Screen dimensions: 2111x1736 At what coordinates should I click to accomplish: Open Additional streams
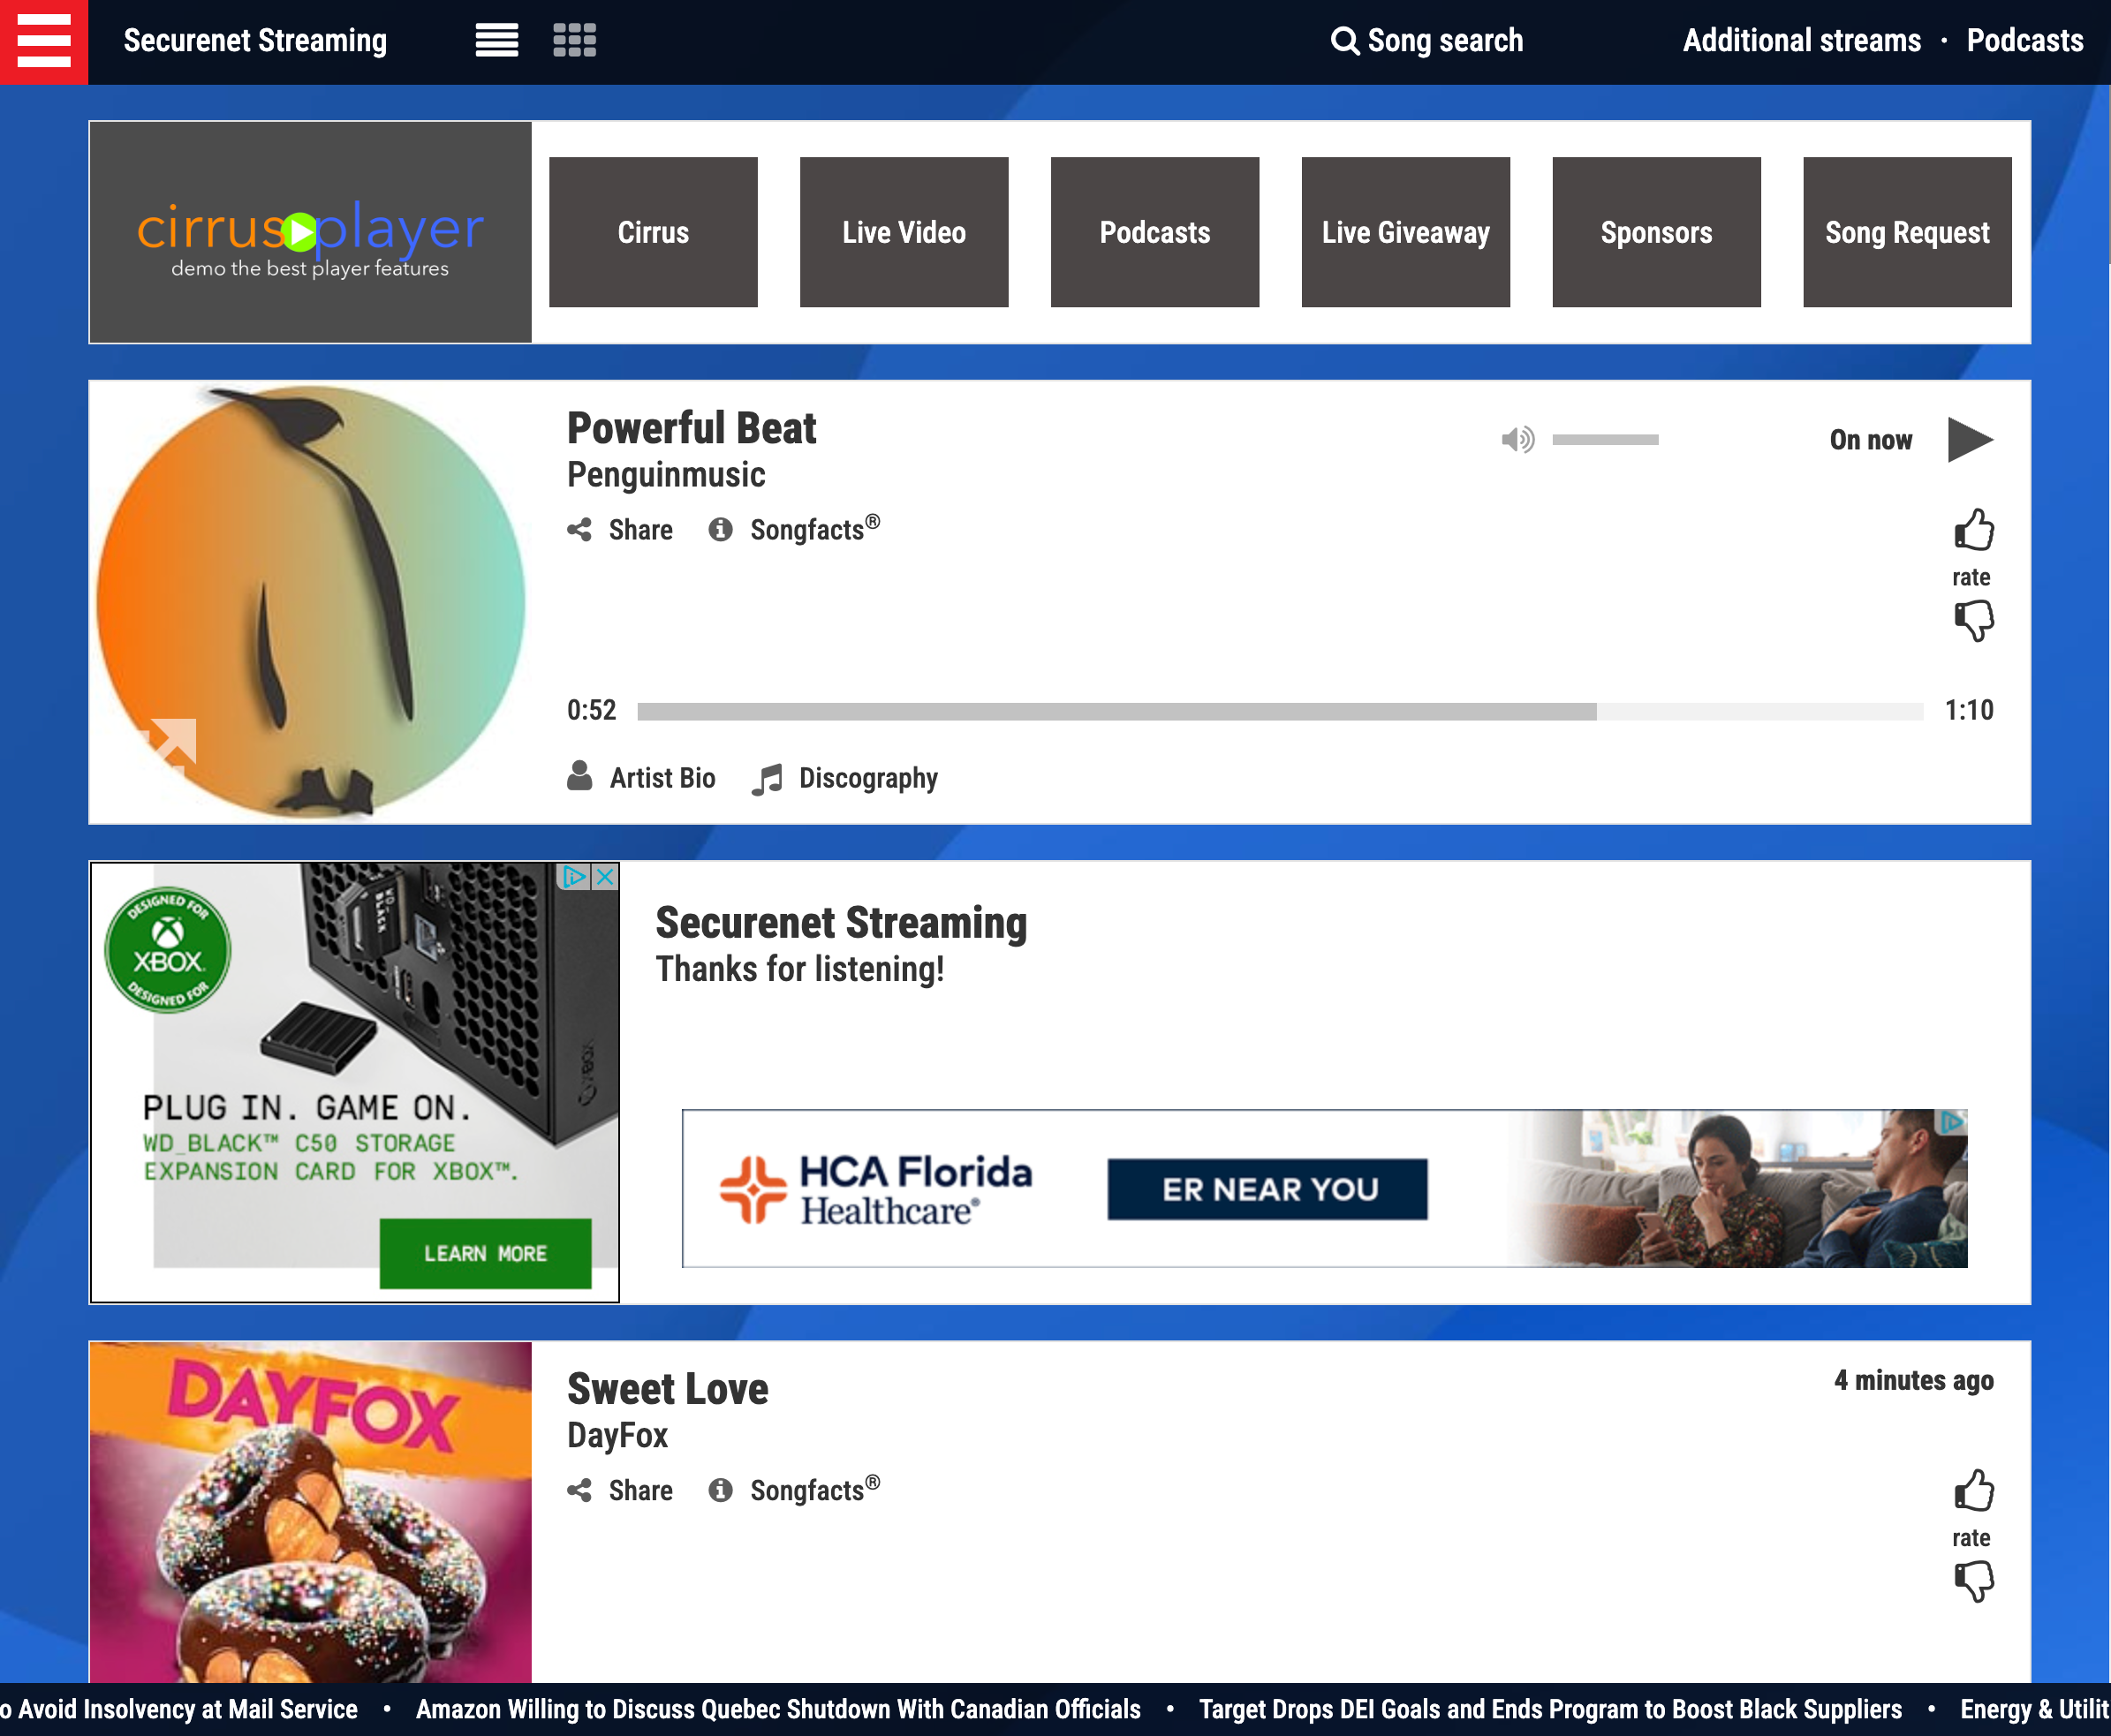pyautogui.click(x=1801, y=41)
